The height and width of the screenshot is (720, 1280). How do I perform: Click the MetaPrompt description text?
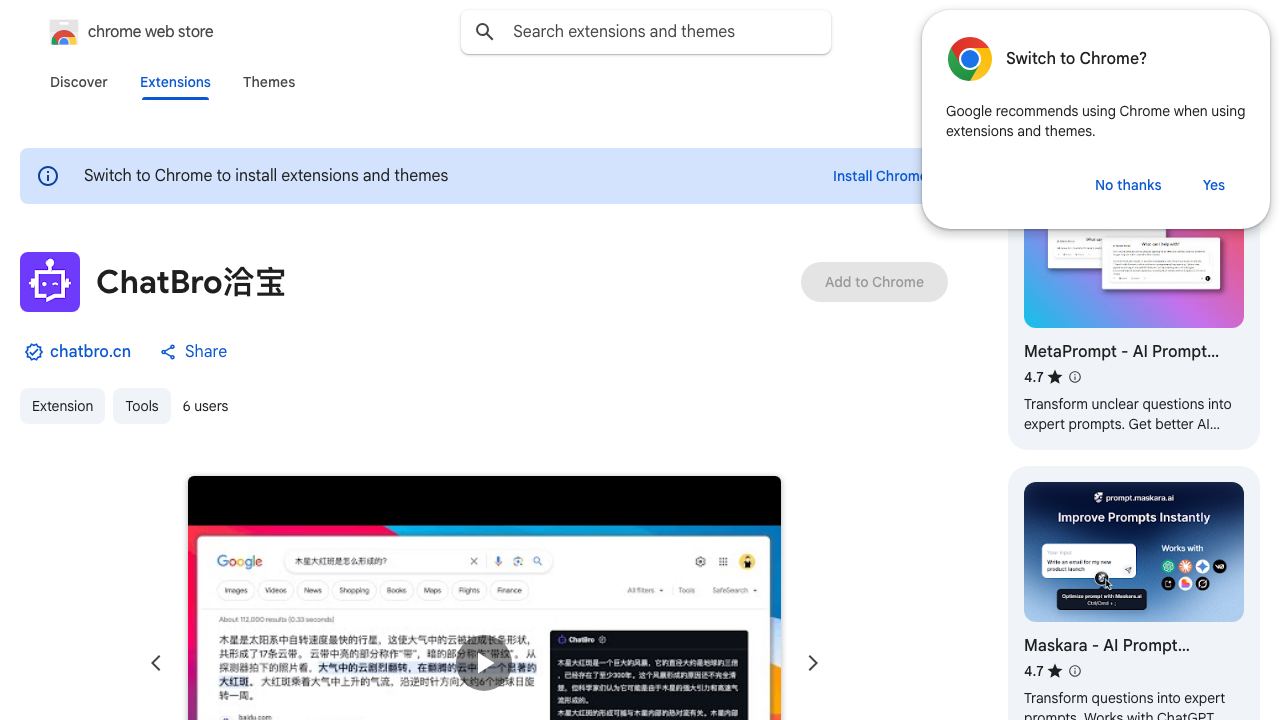pos(1128,414)
